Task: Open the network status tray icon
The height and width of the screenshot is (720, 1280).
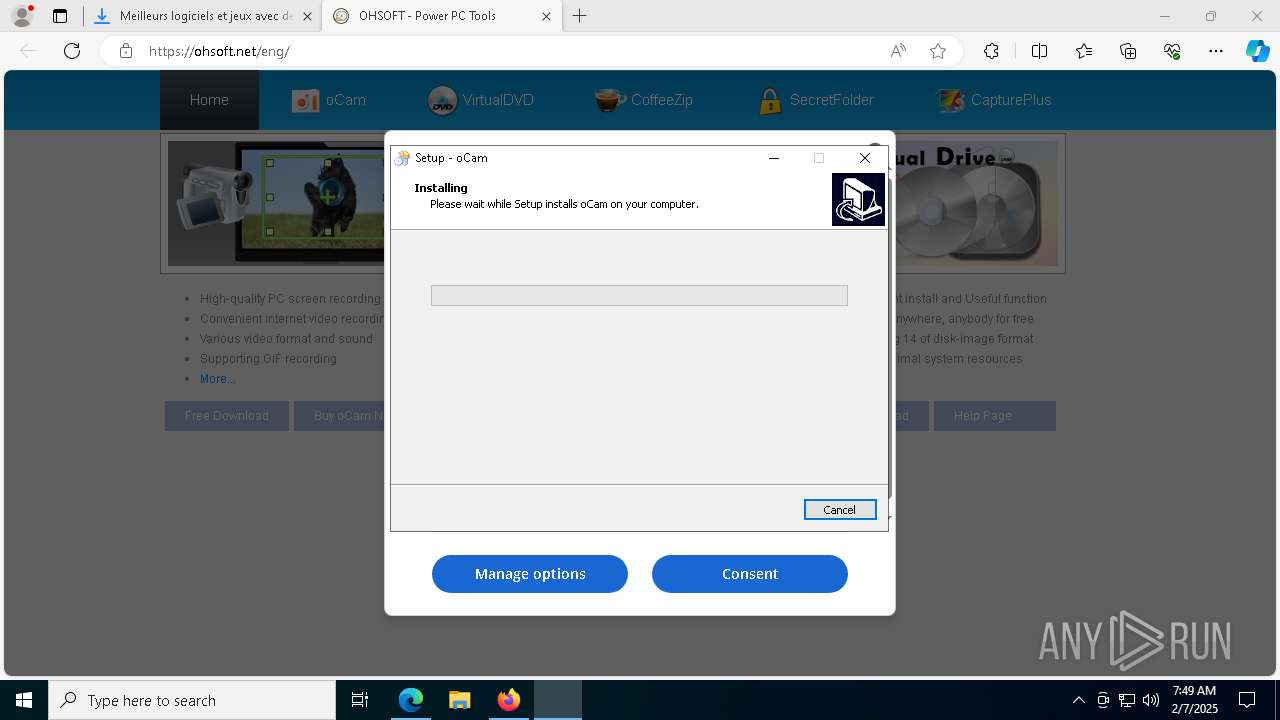Action: pos(1127,700)
